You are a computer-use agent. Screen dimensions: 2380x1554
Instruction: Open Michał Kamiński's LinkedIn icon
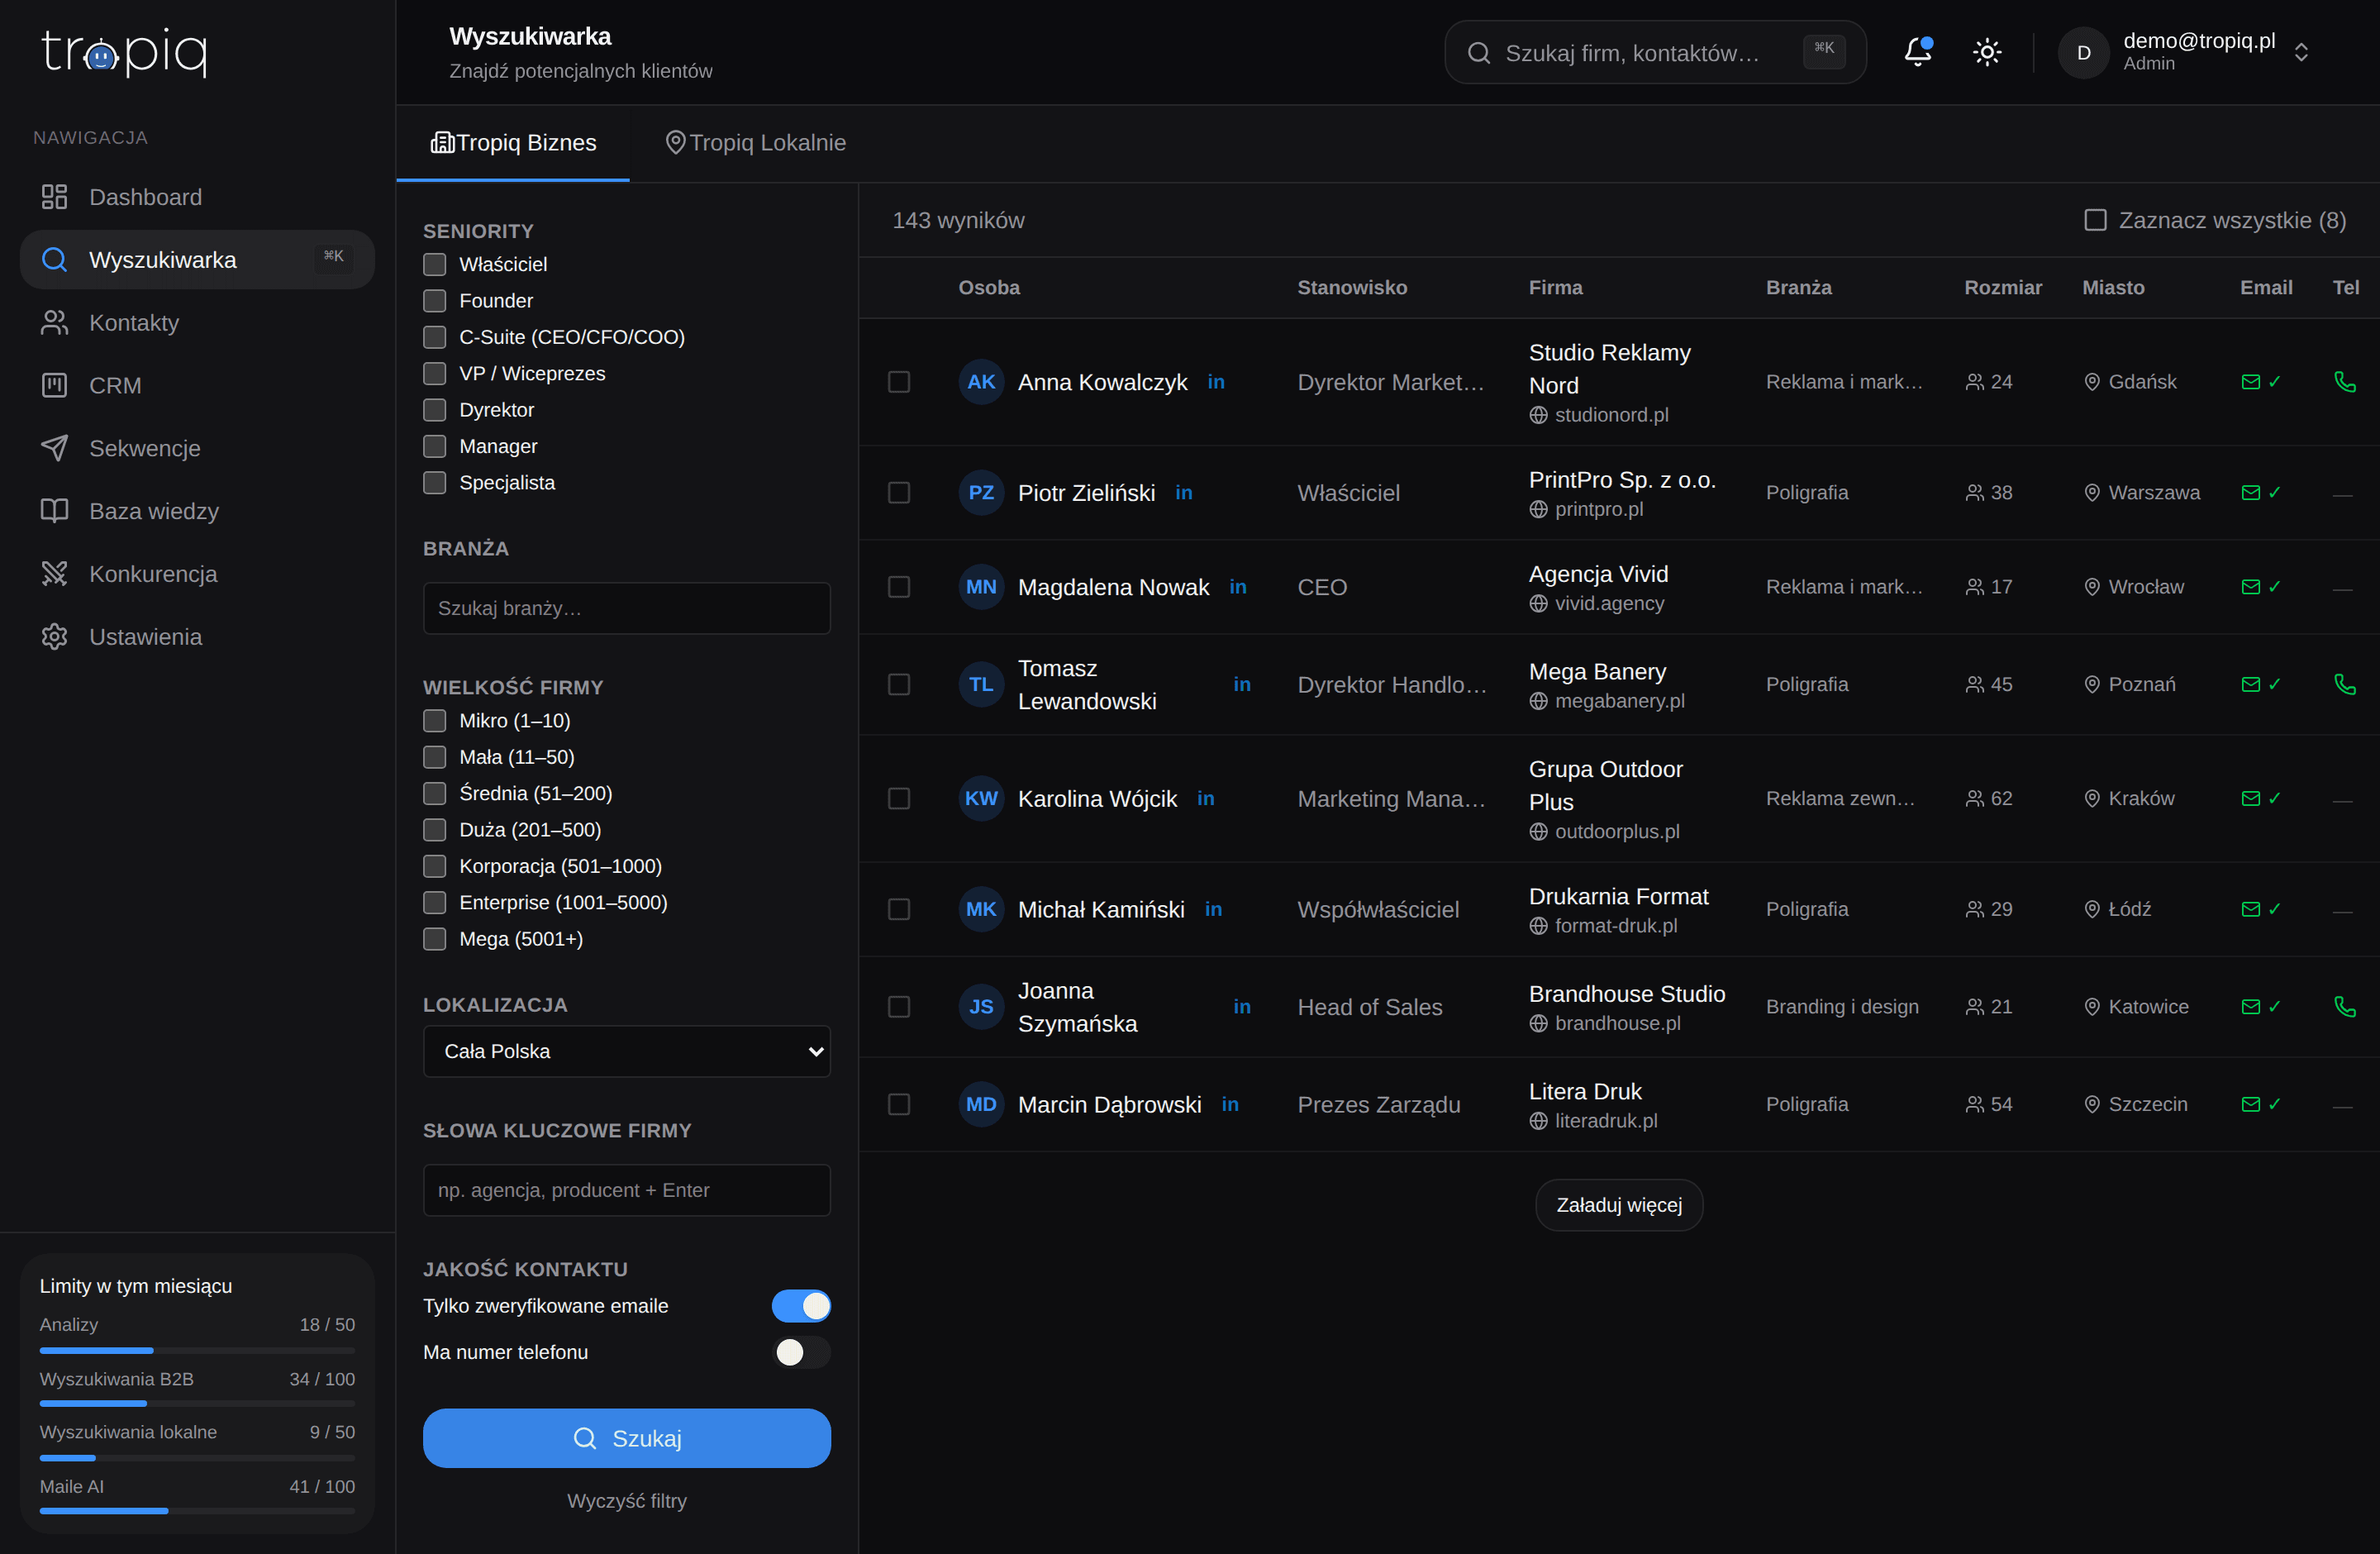[1214, 909]
